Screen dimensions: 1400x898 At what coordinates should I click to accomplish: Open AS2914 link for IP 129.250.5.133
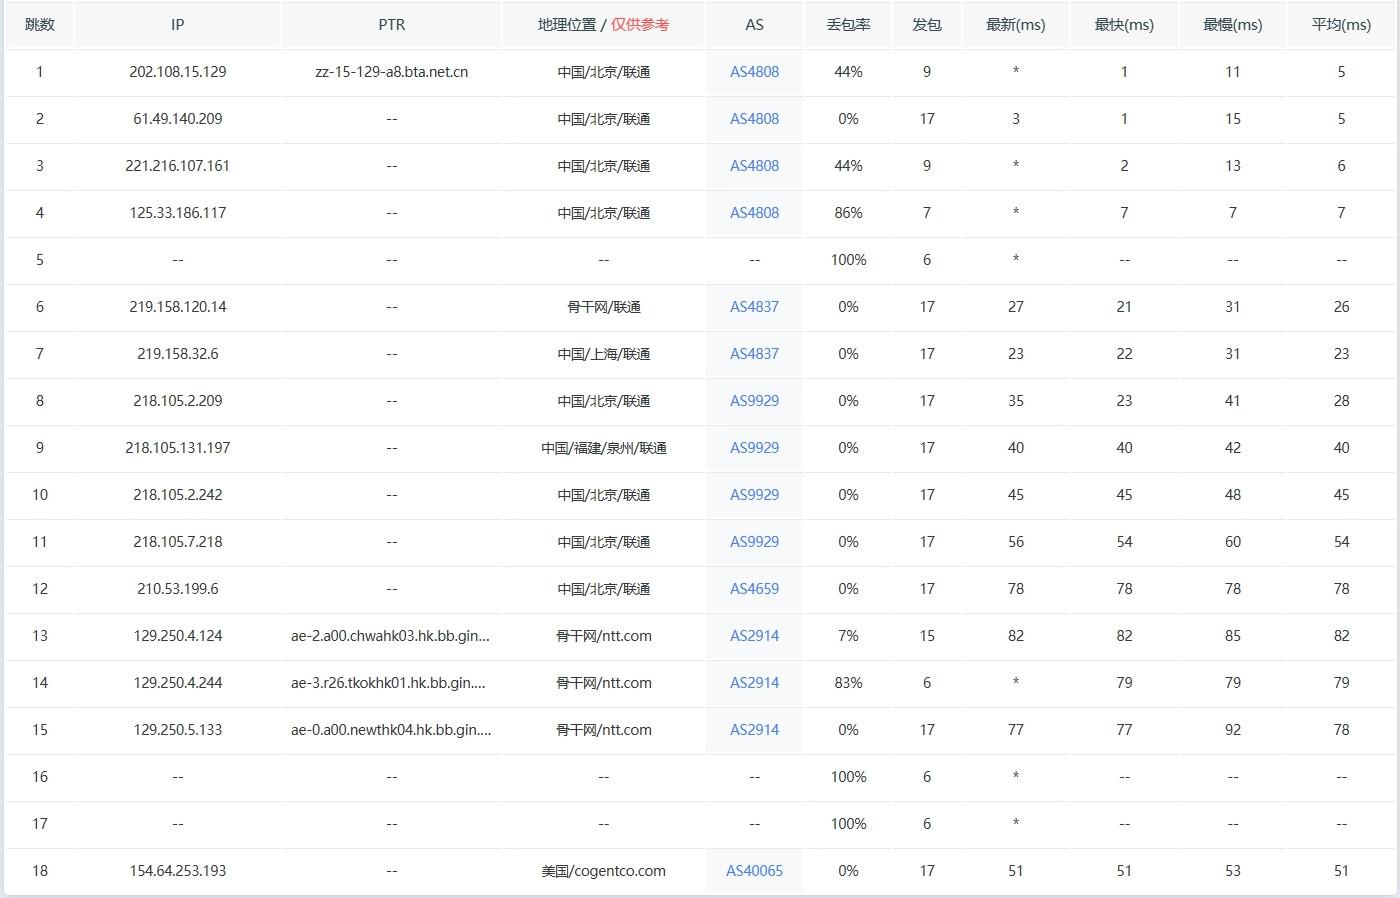pos(754,730)
